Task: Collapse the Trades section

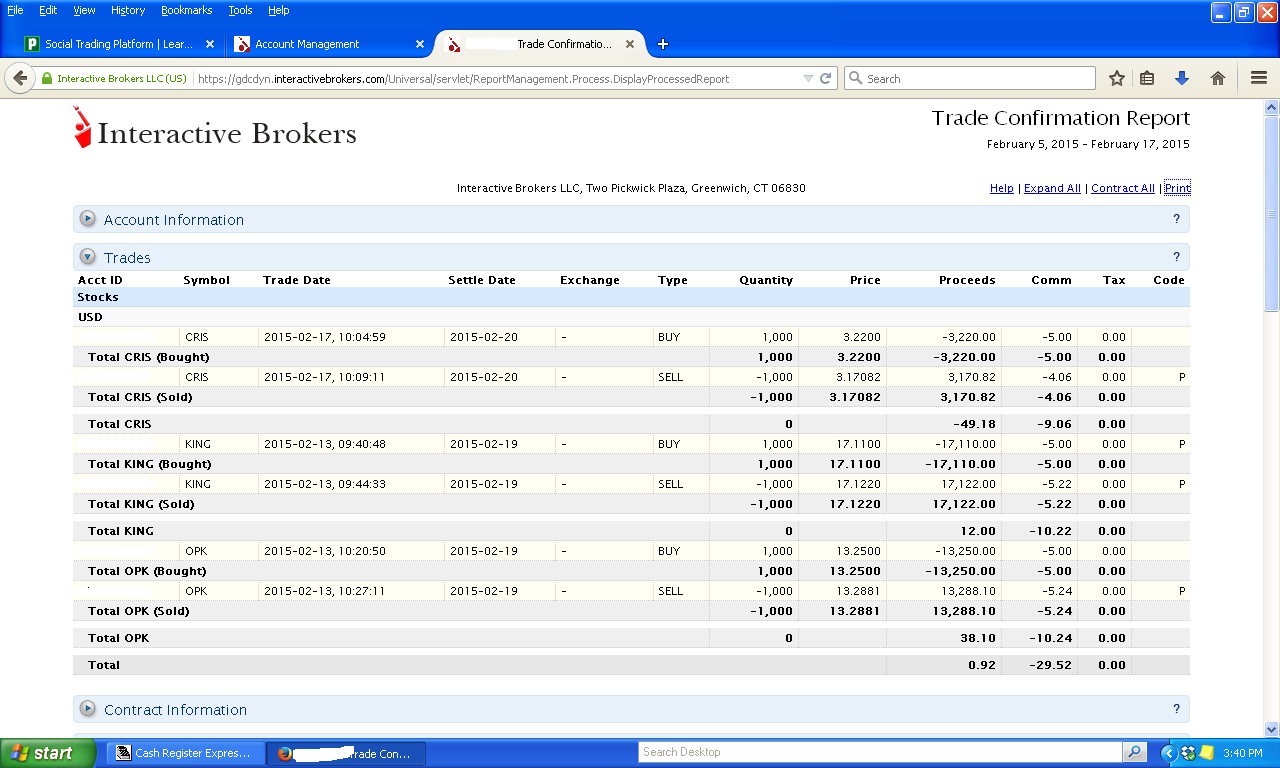Action: pos(87,257)
